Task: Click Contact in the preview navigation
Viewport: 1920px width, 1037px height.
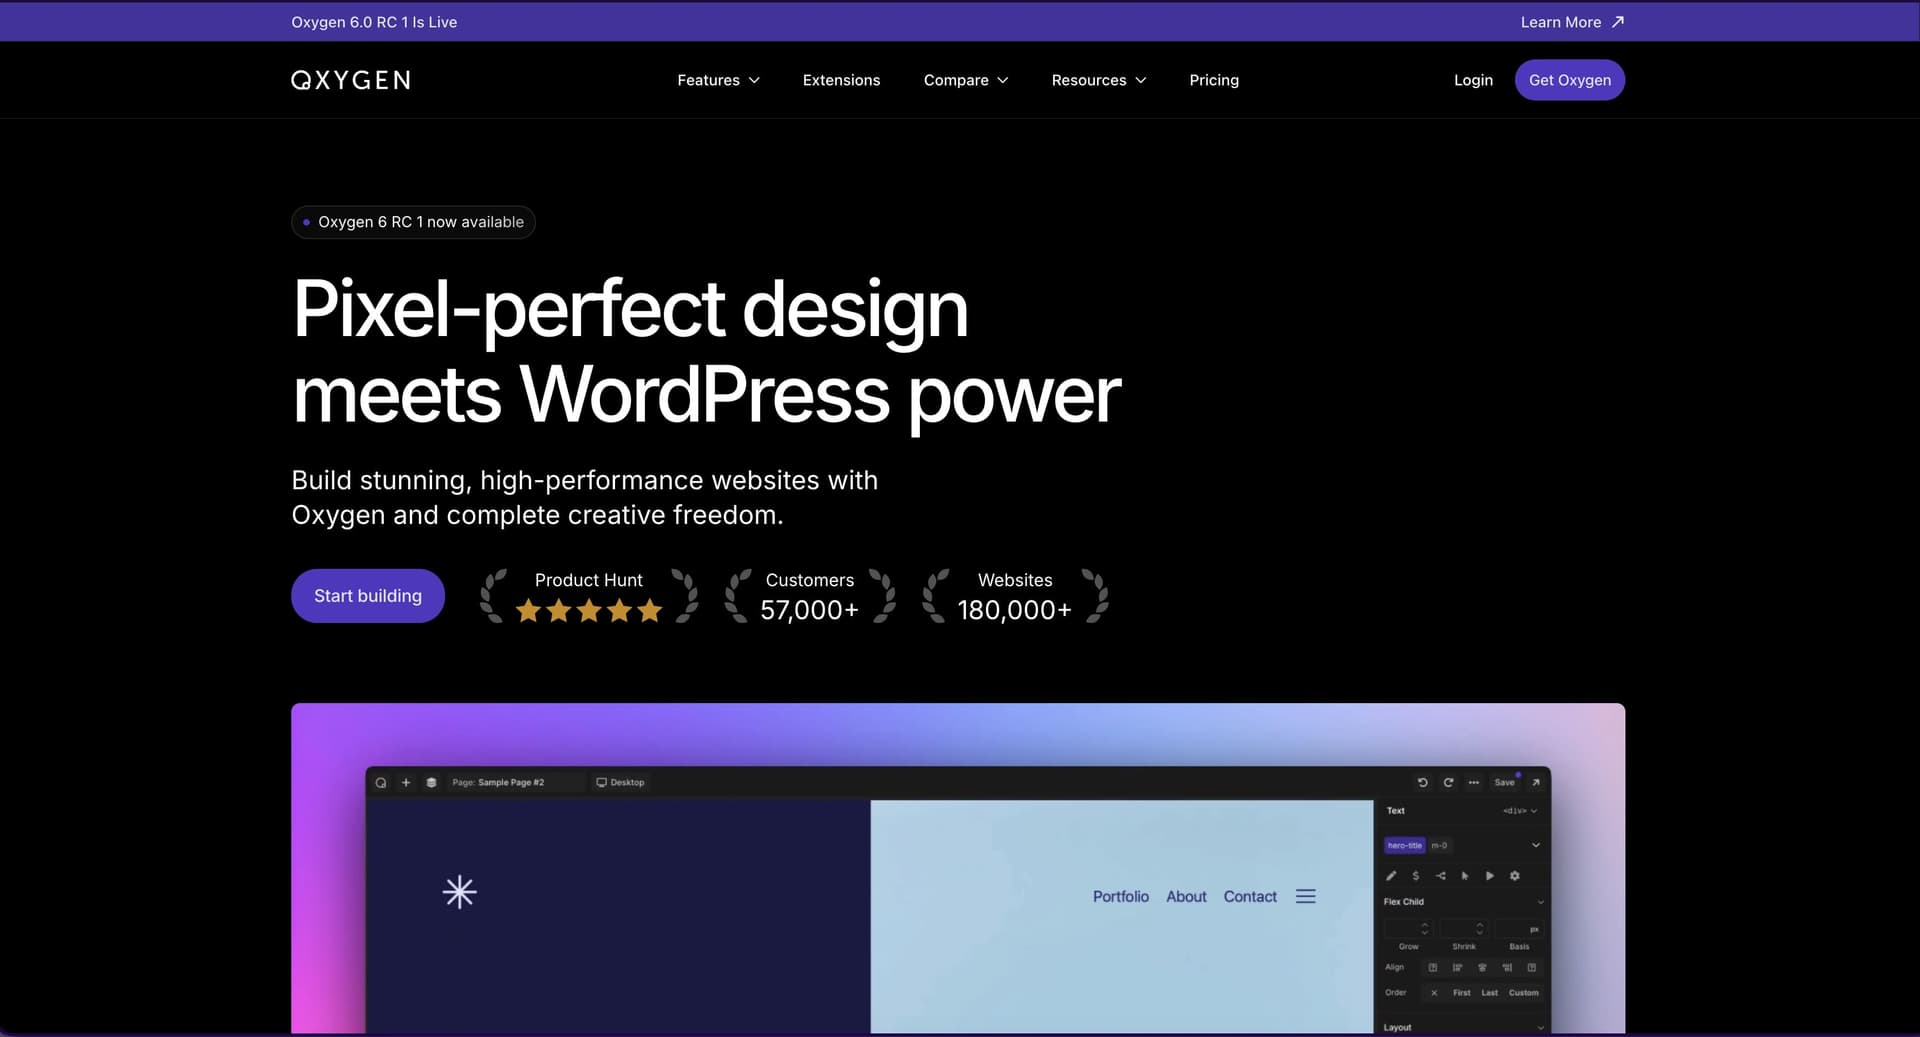Action: pyautogui.click(x=1250, y=897)
